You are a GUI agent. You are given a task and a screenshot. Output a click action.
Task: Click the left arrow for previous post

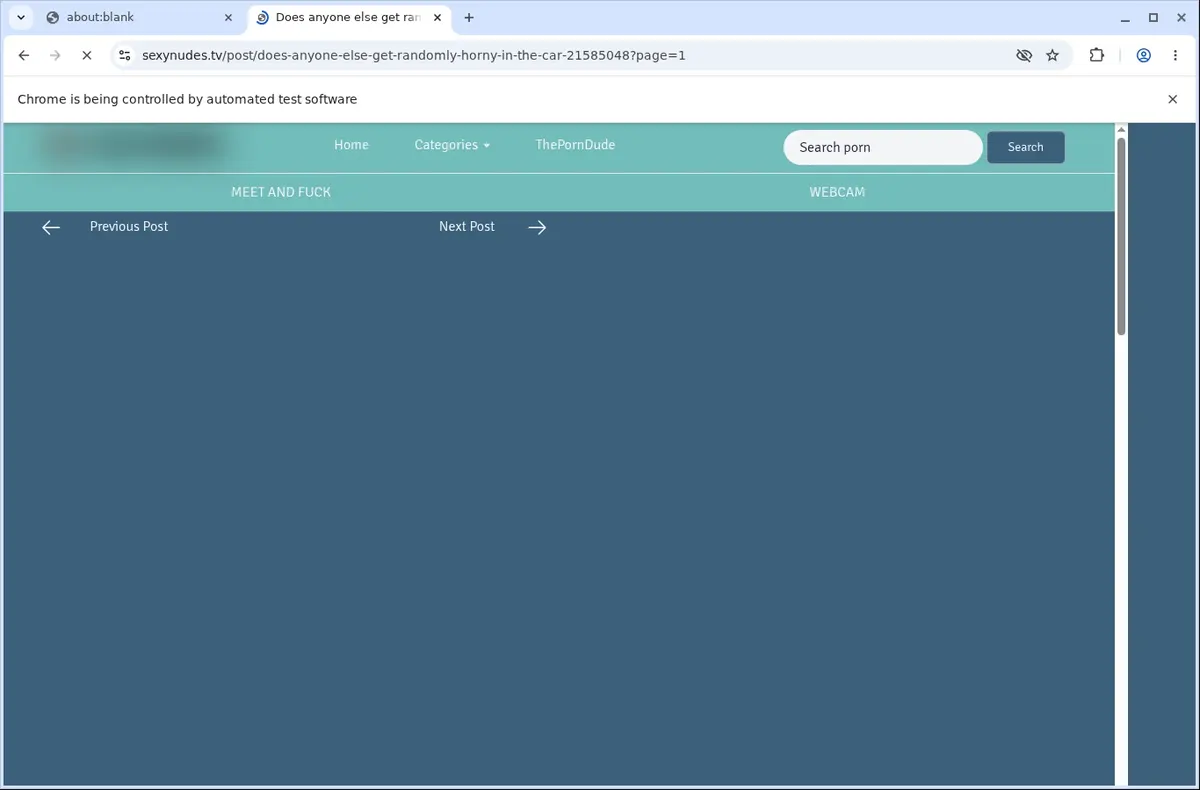click(51, 228)
